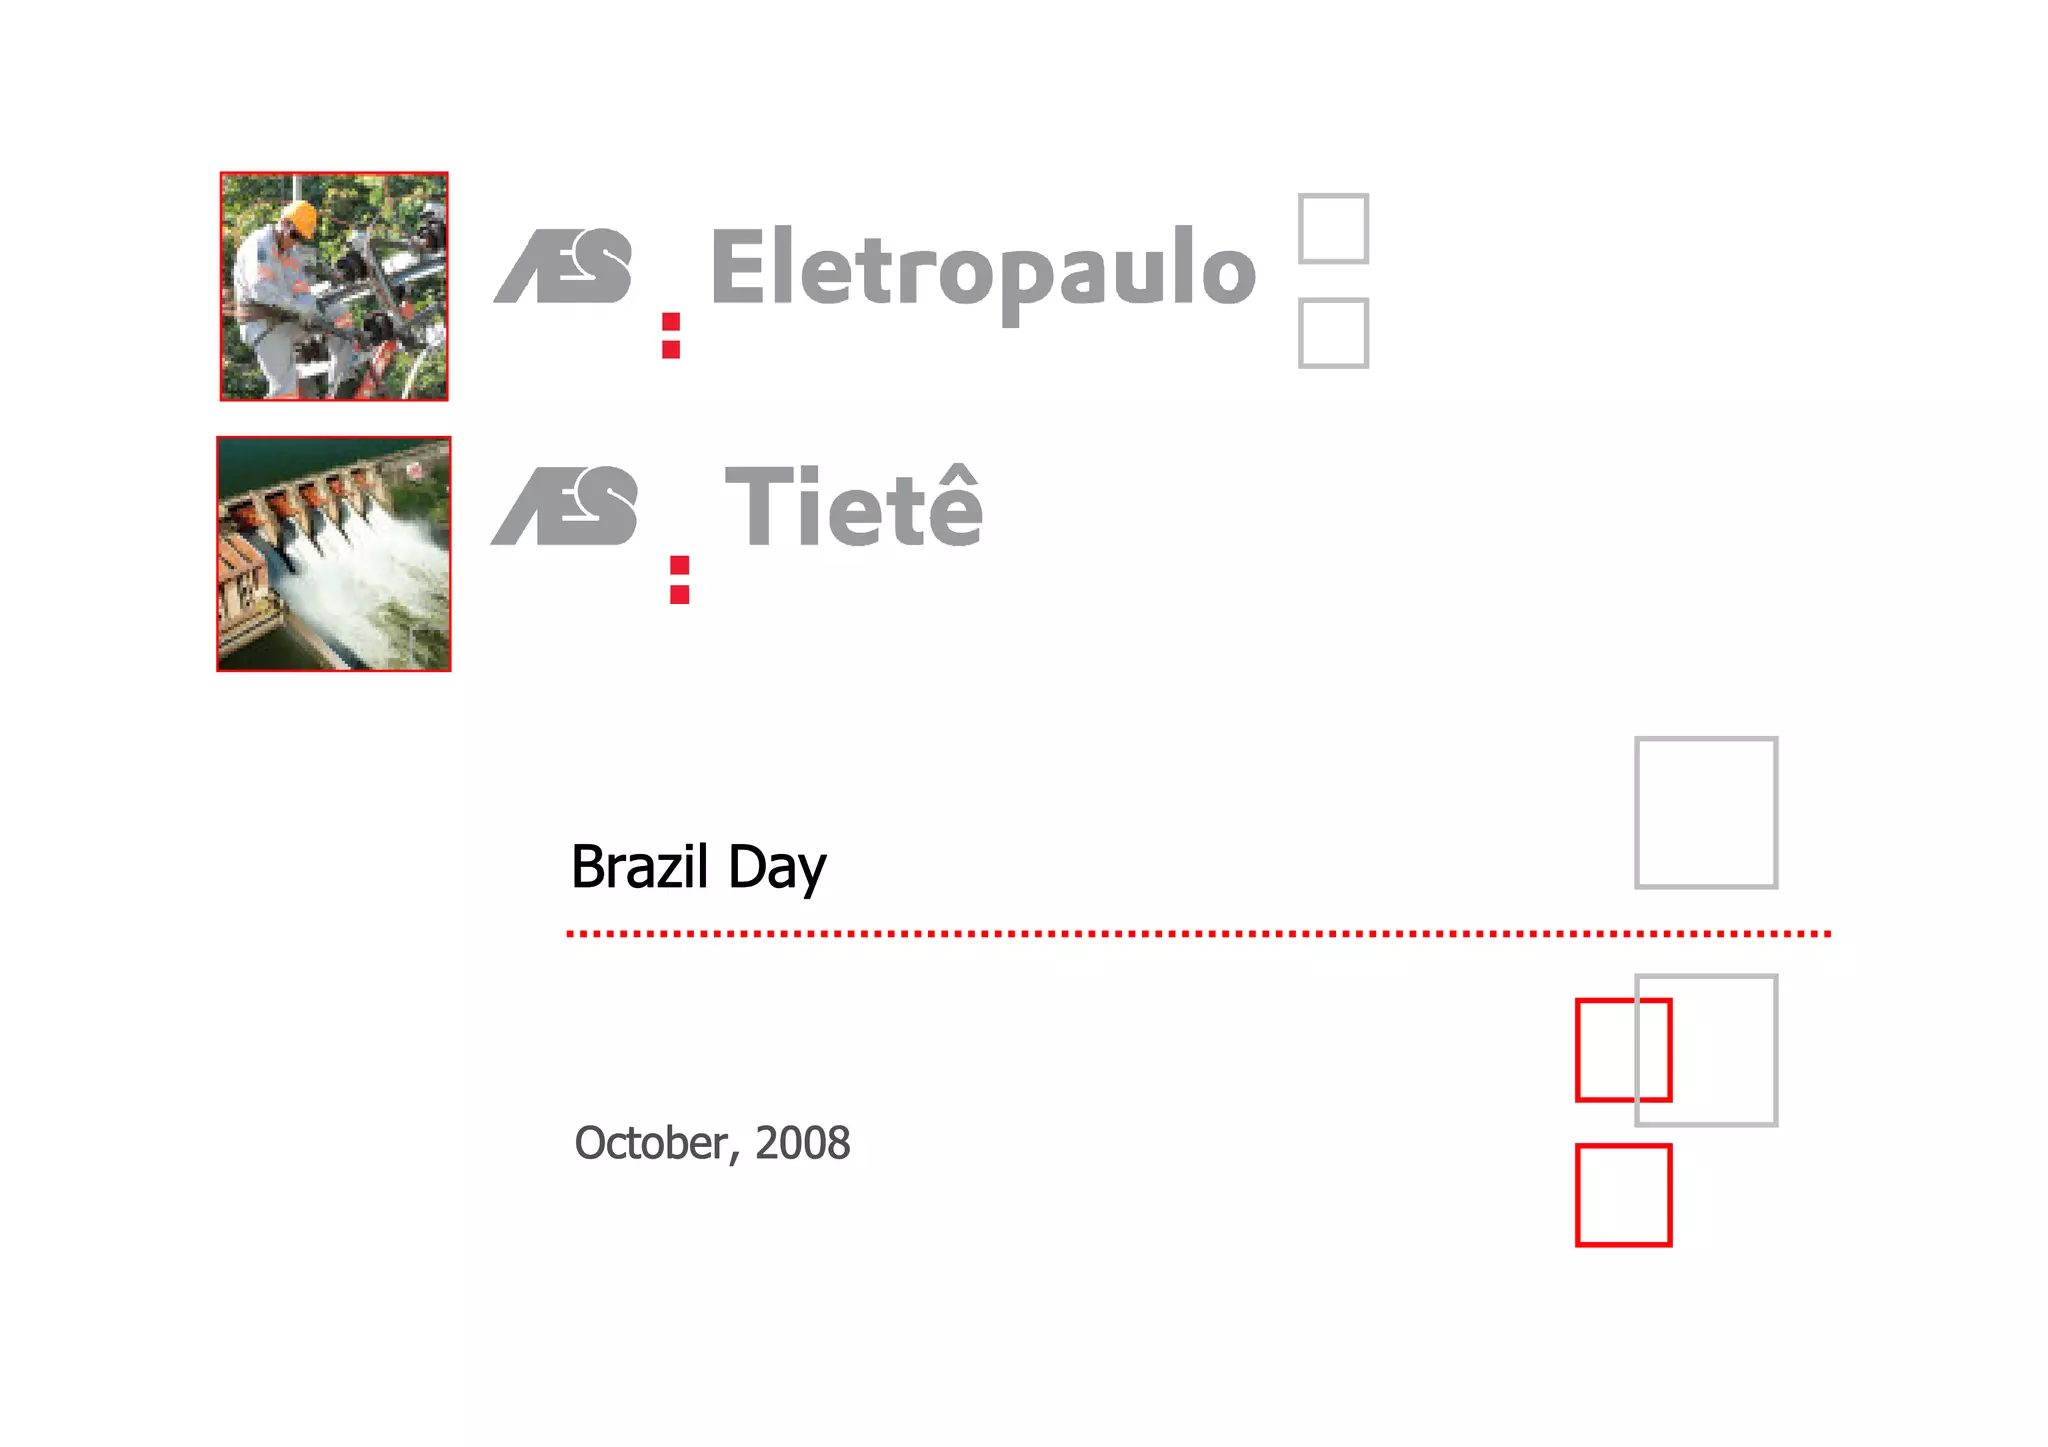Click the lineman worker photo thumbnail
The width and height of the screenshot is (2048, 1447).
tap(333, 286)
